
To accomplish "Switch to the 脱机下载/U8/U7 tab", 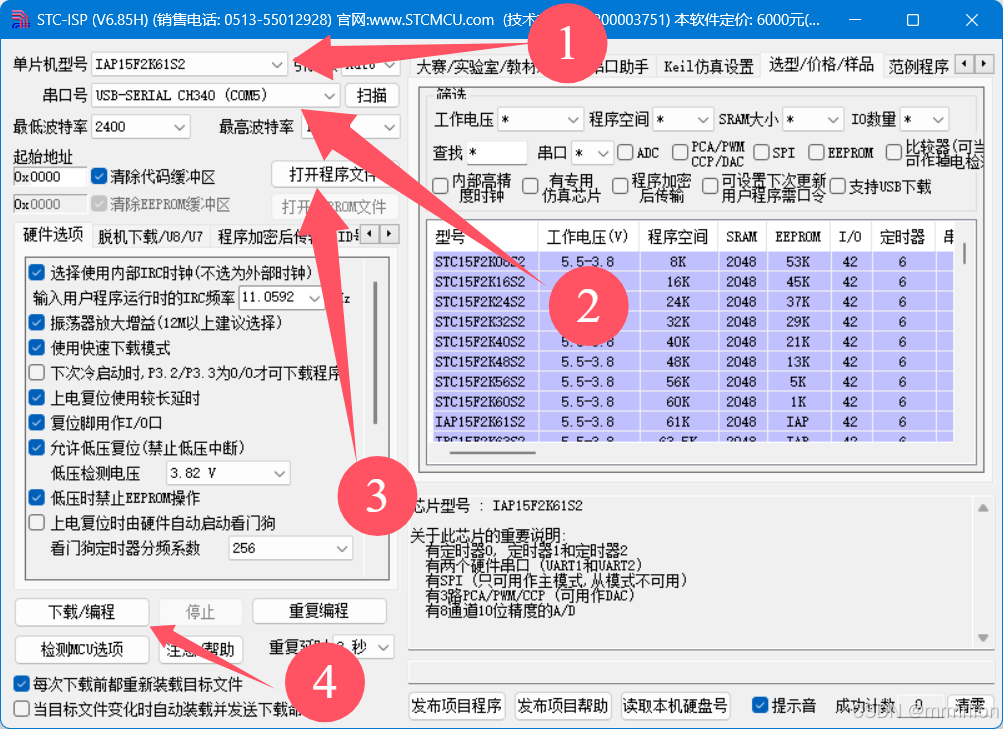I will [x=150, y=237].
